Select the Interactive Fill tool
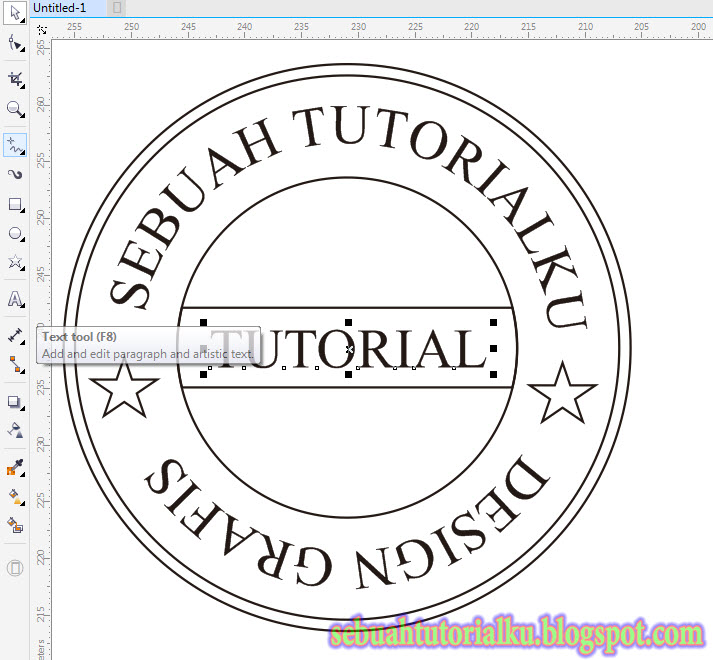This screenshot has height=660, width=713. pos(15,497)
